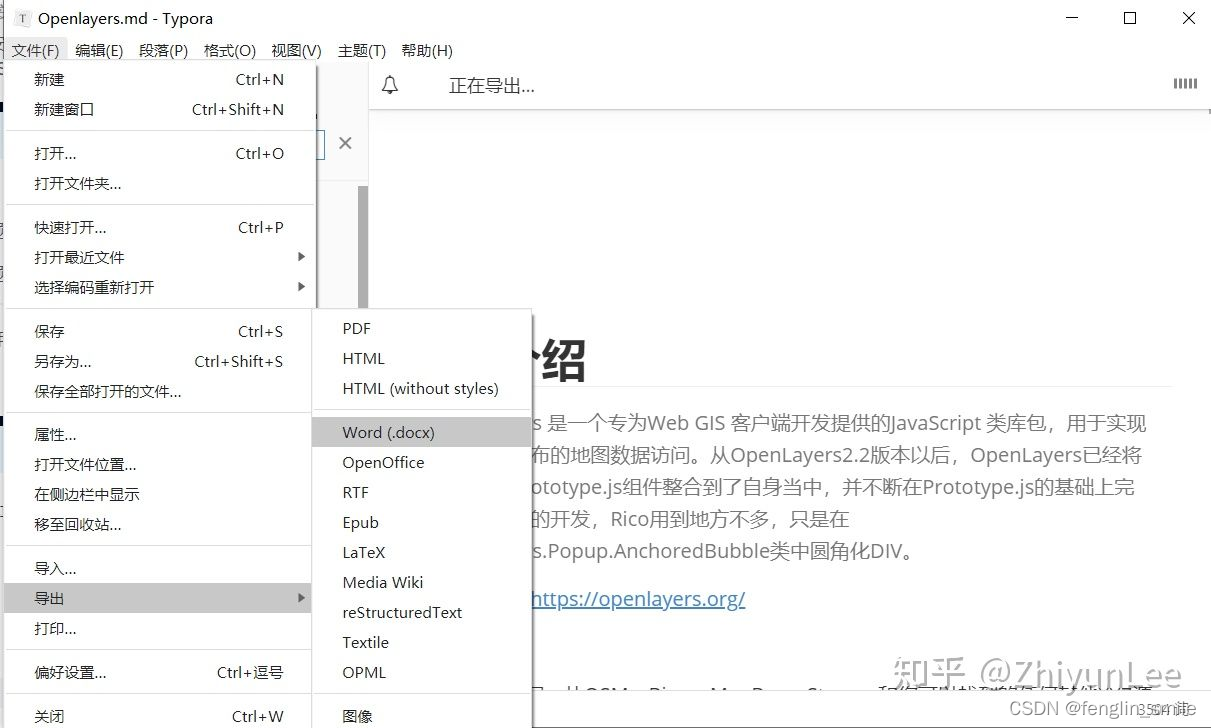Expand the 导出 submenu entry
This screenshot has width=1211, height=728.
coord(160,598)
